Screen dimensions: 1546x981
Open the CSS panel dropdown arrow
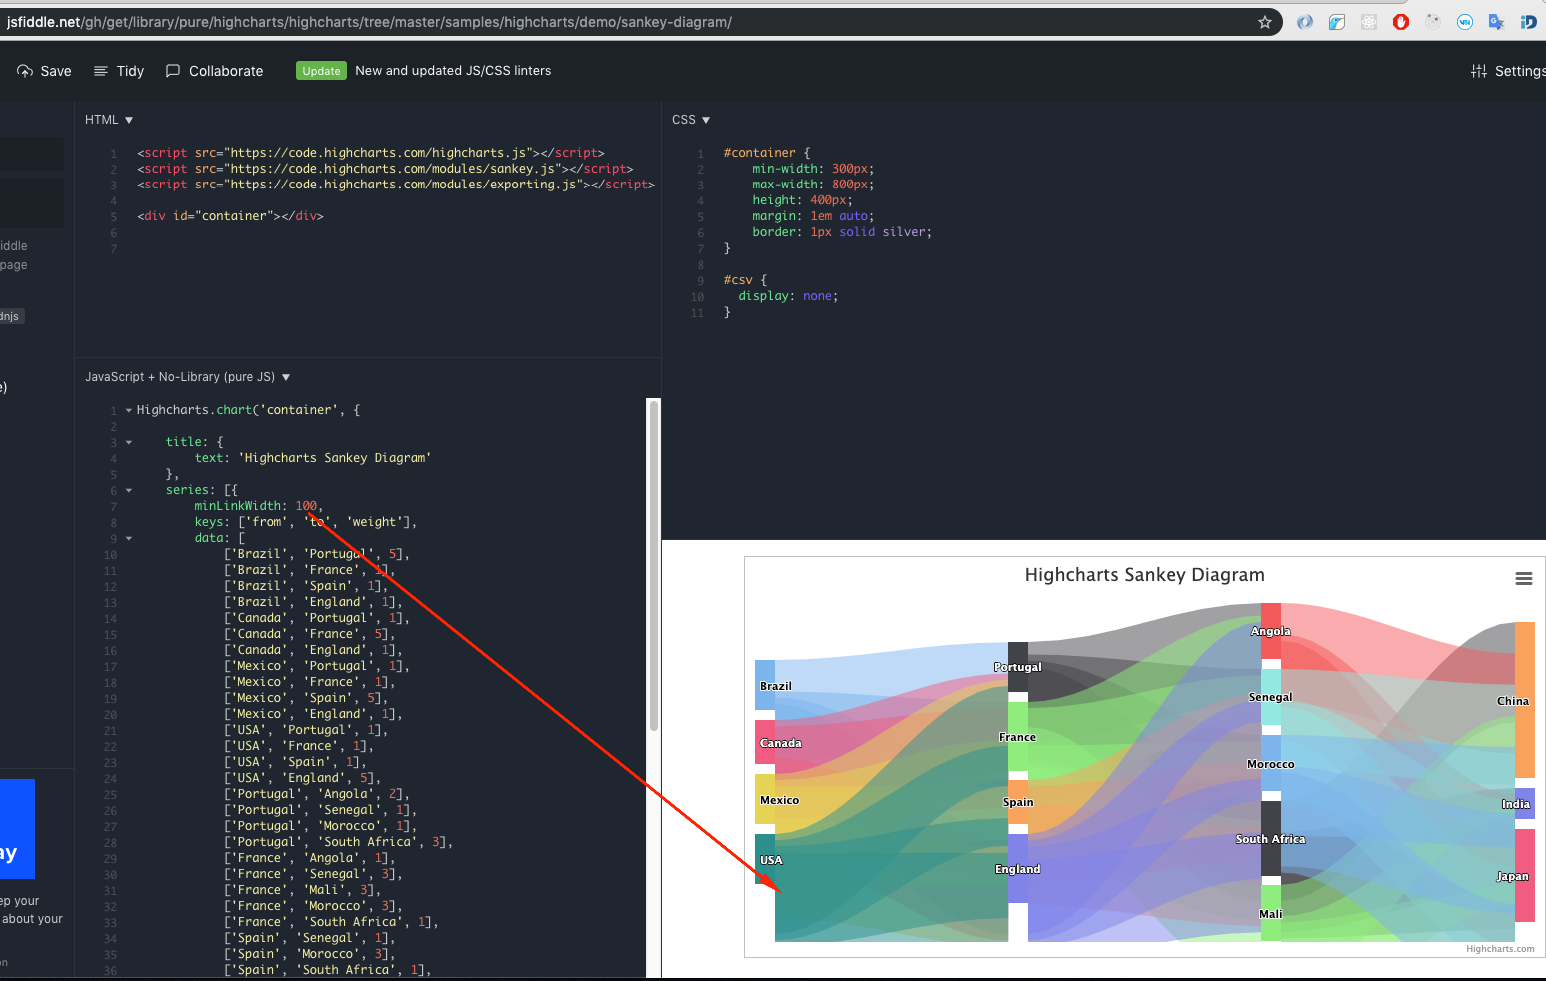click(x=707, y=119)
